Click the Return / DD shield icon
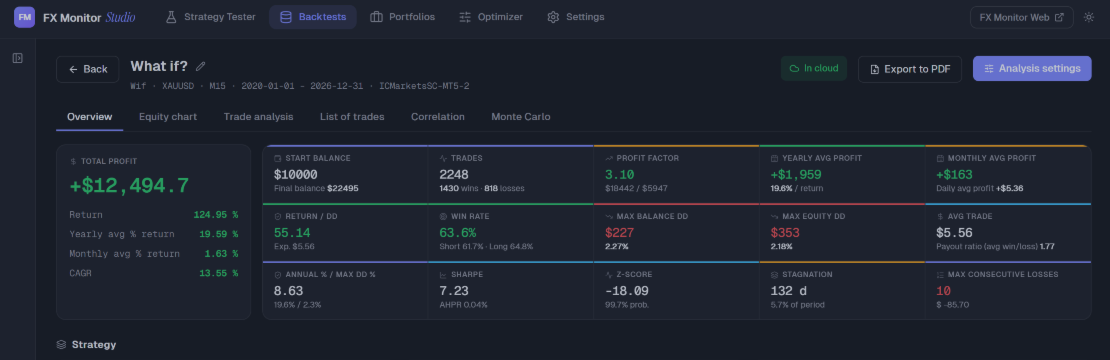The image size is (1110, 360). pos(278,216)
